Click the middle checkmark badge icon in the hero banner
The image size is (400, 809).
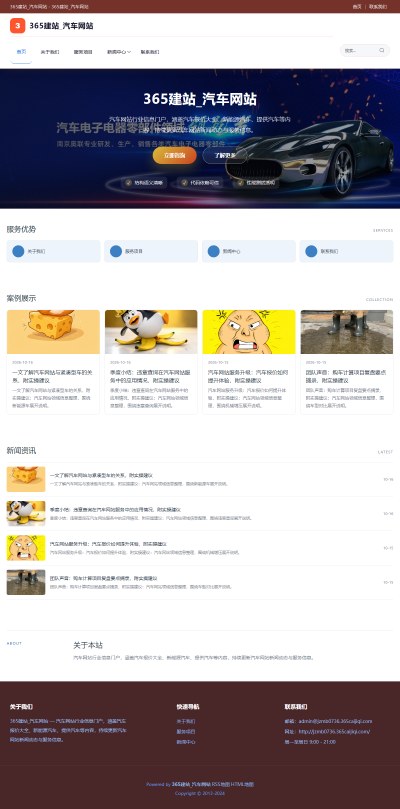[184, 183]
